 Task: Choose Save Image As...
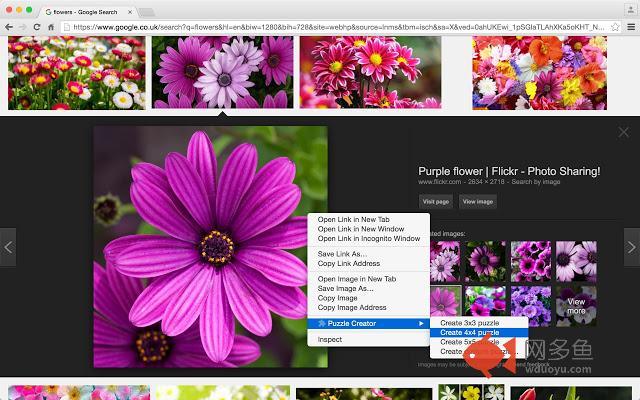pyautogui.click(x=369, y=288)
